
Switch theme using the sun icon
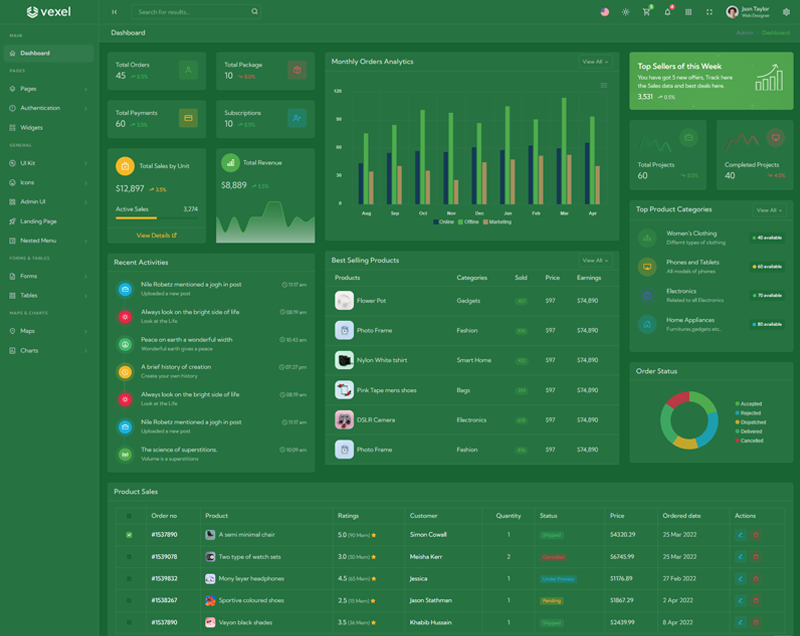pos(625,12)
